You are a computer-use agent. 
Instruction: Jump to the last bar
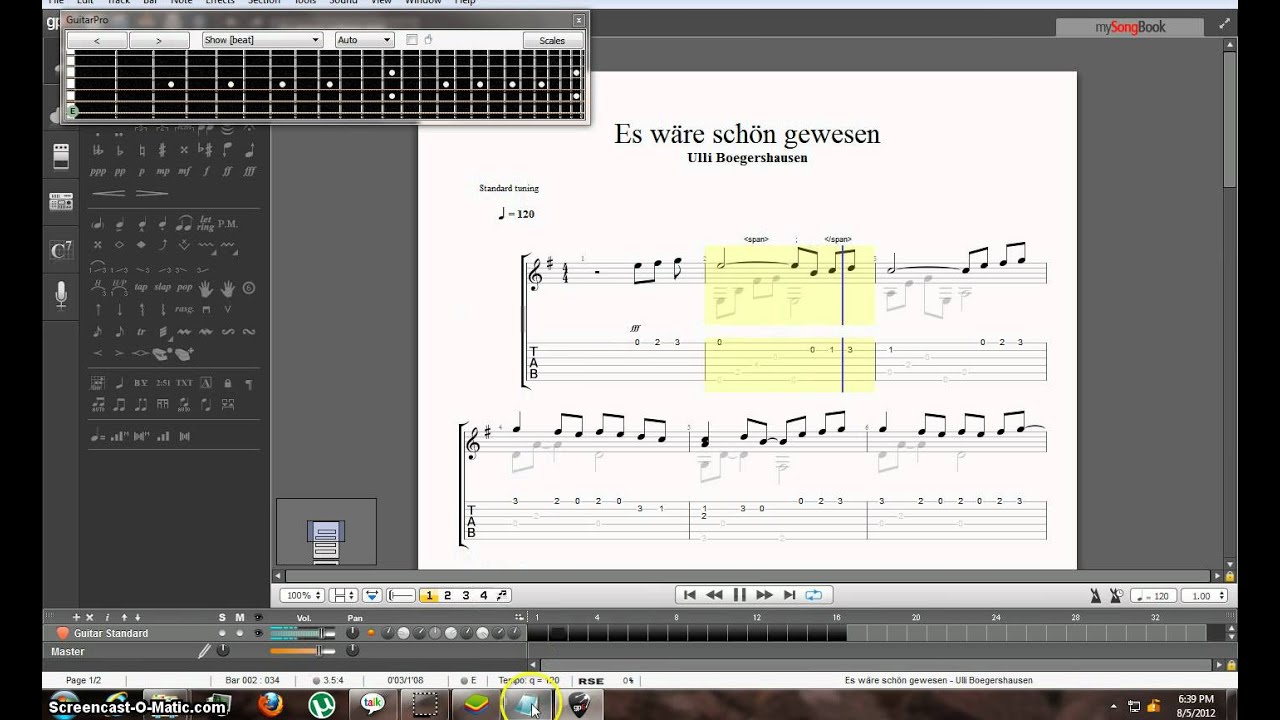tap(790, 595)
